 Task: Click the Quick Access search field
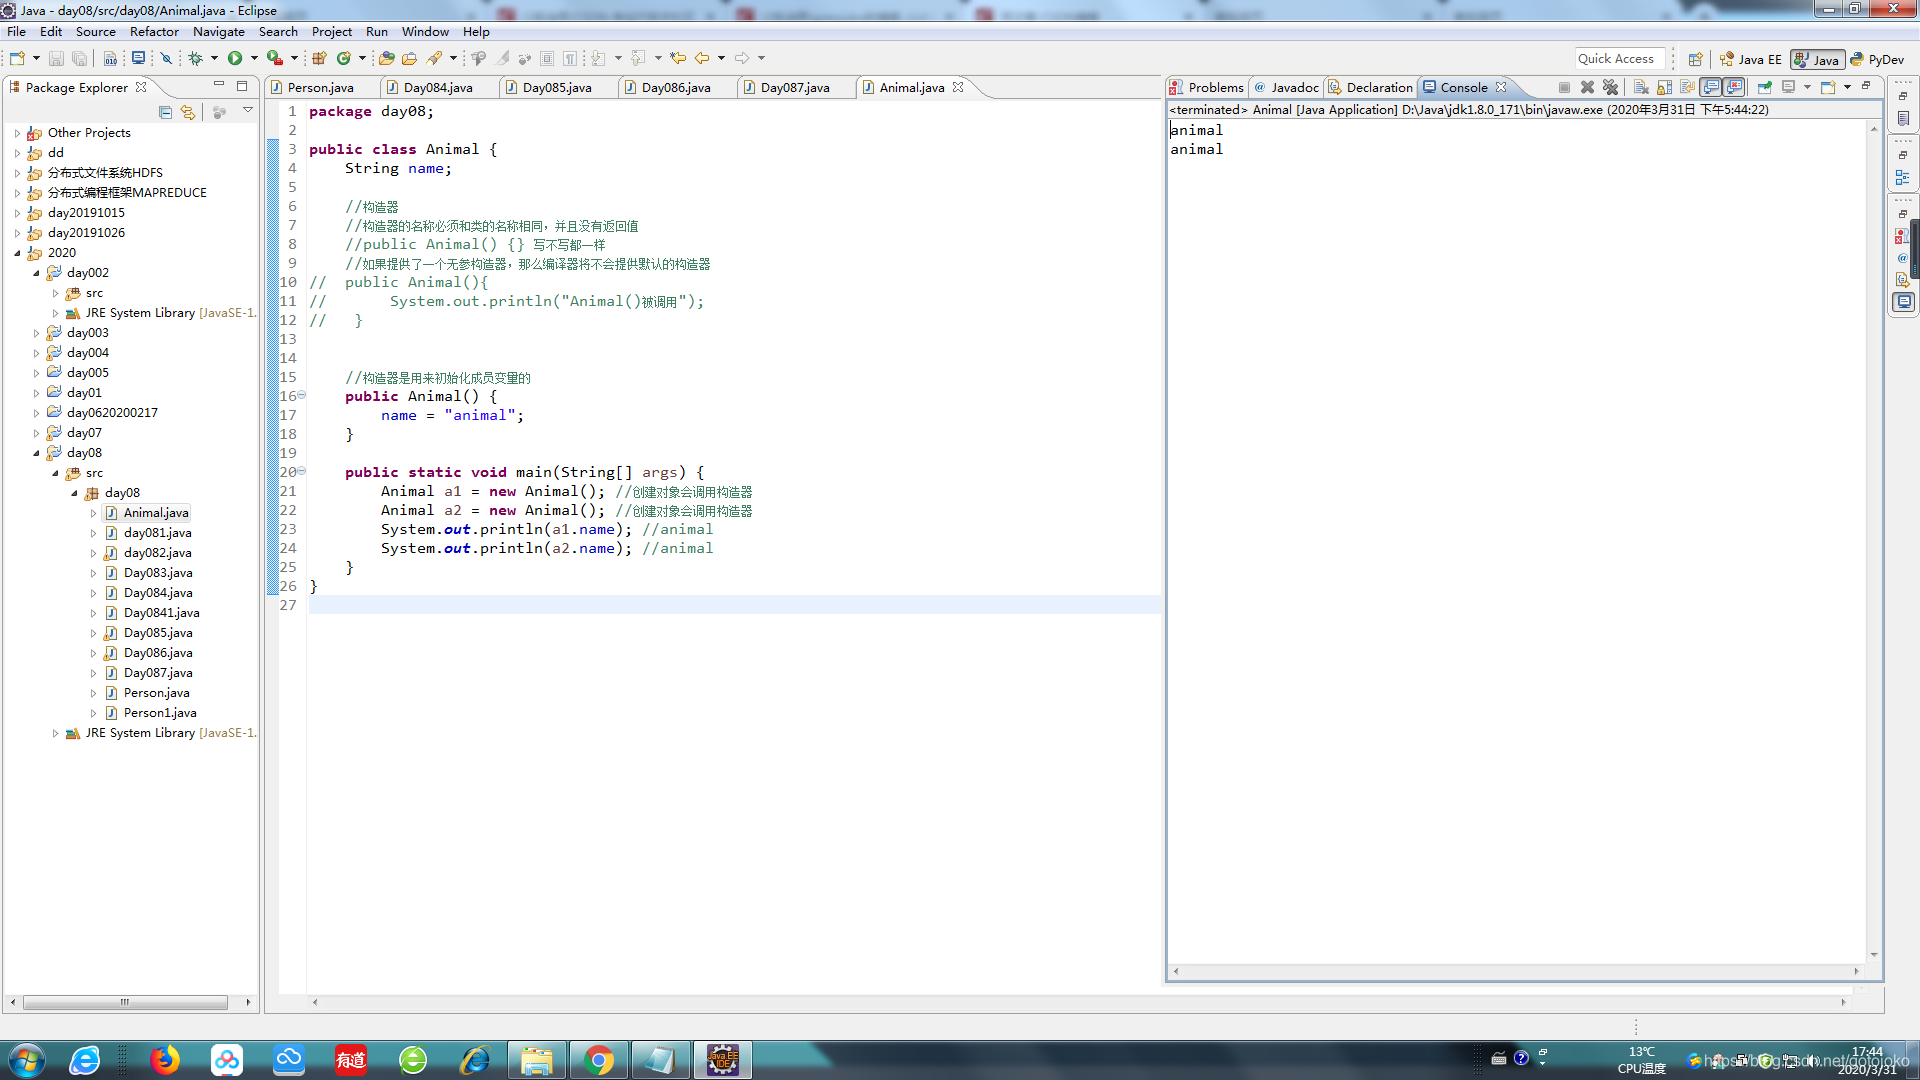point(1619,59)
